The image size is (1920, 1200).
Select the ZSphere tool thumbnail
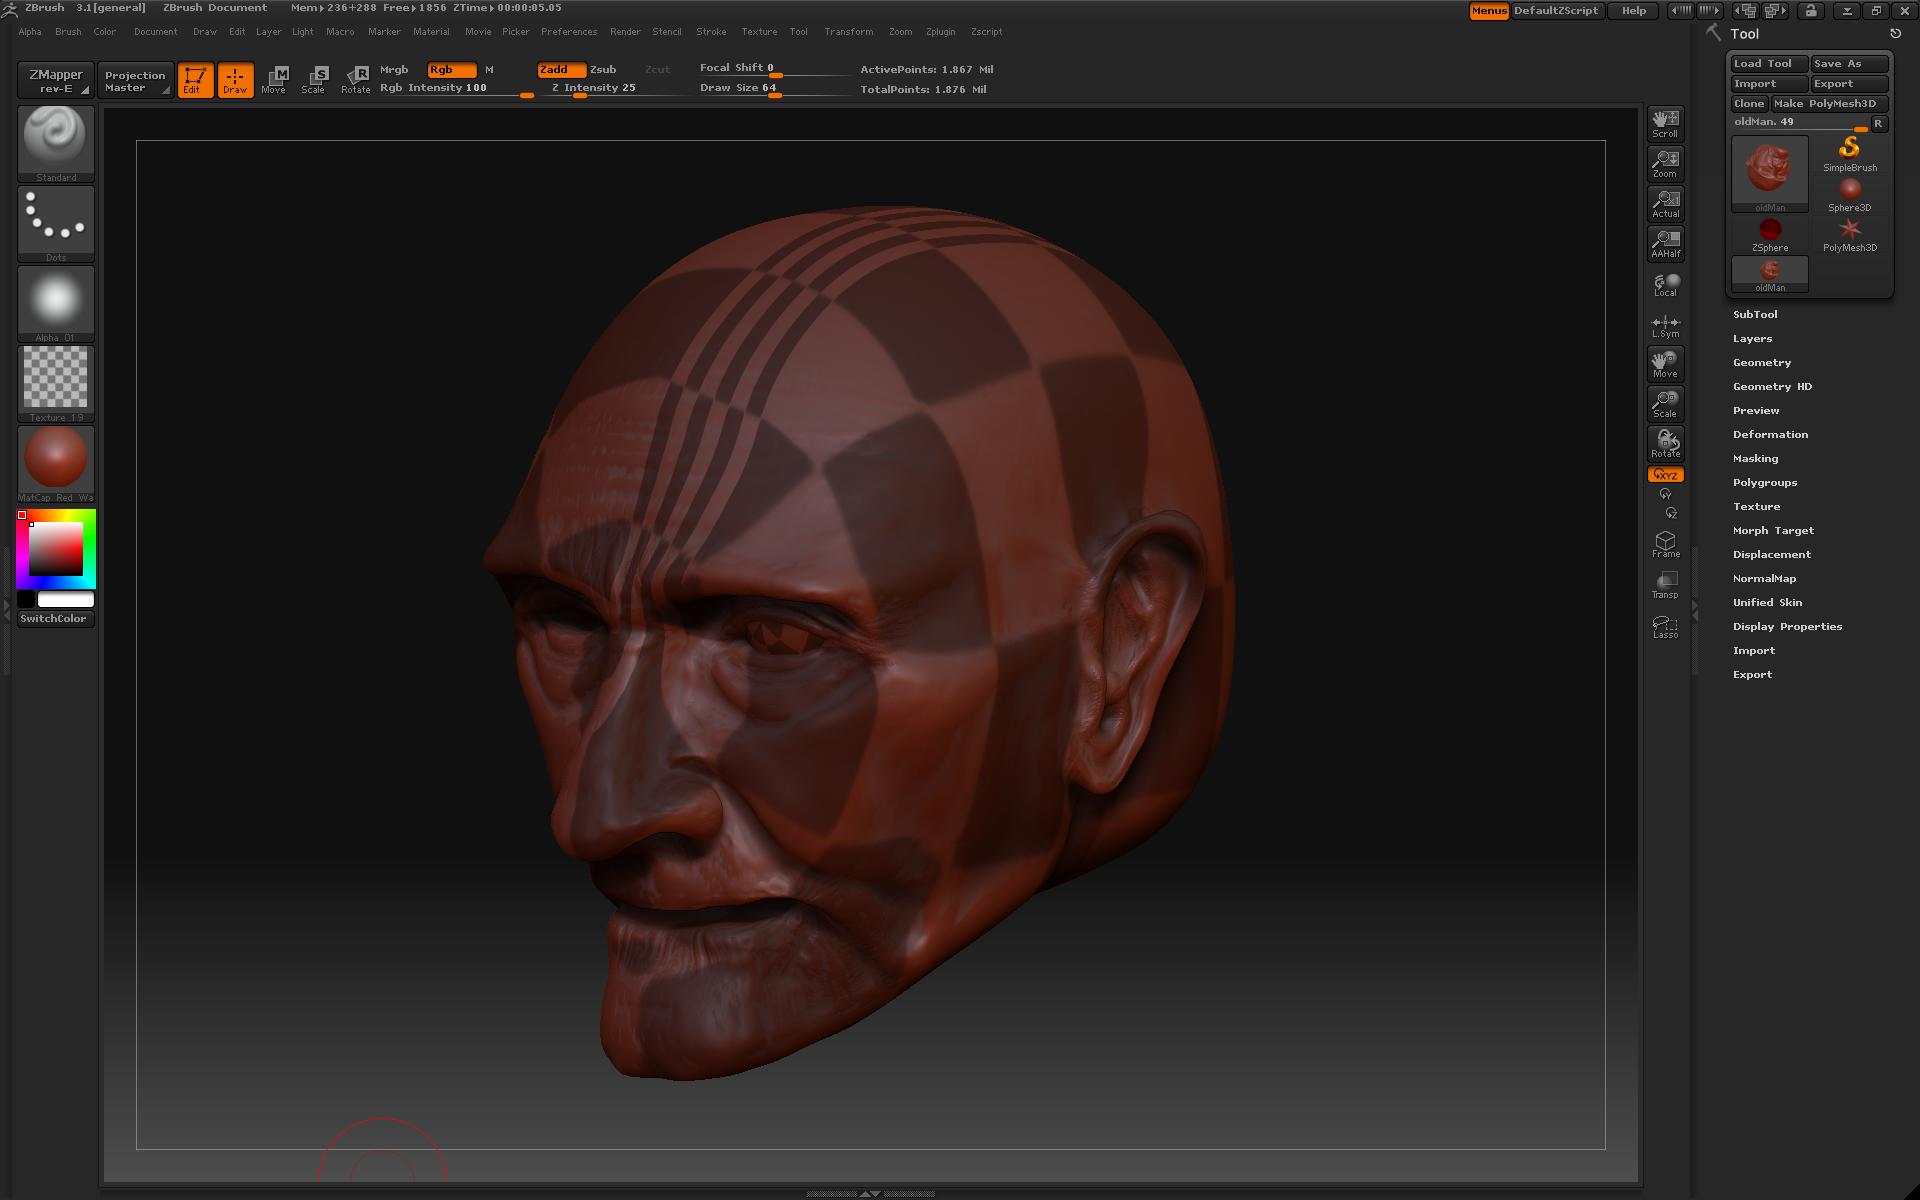click(1770, 232)
